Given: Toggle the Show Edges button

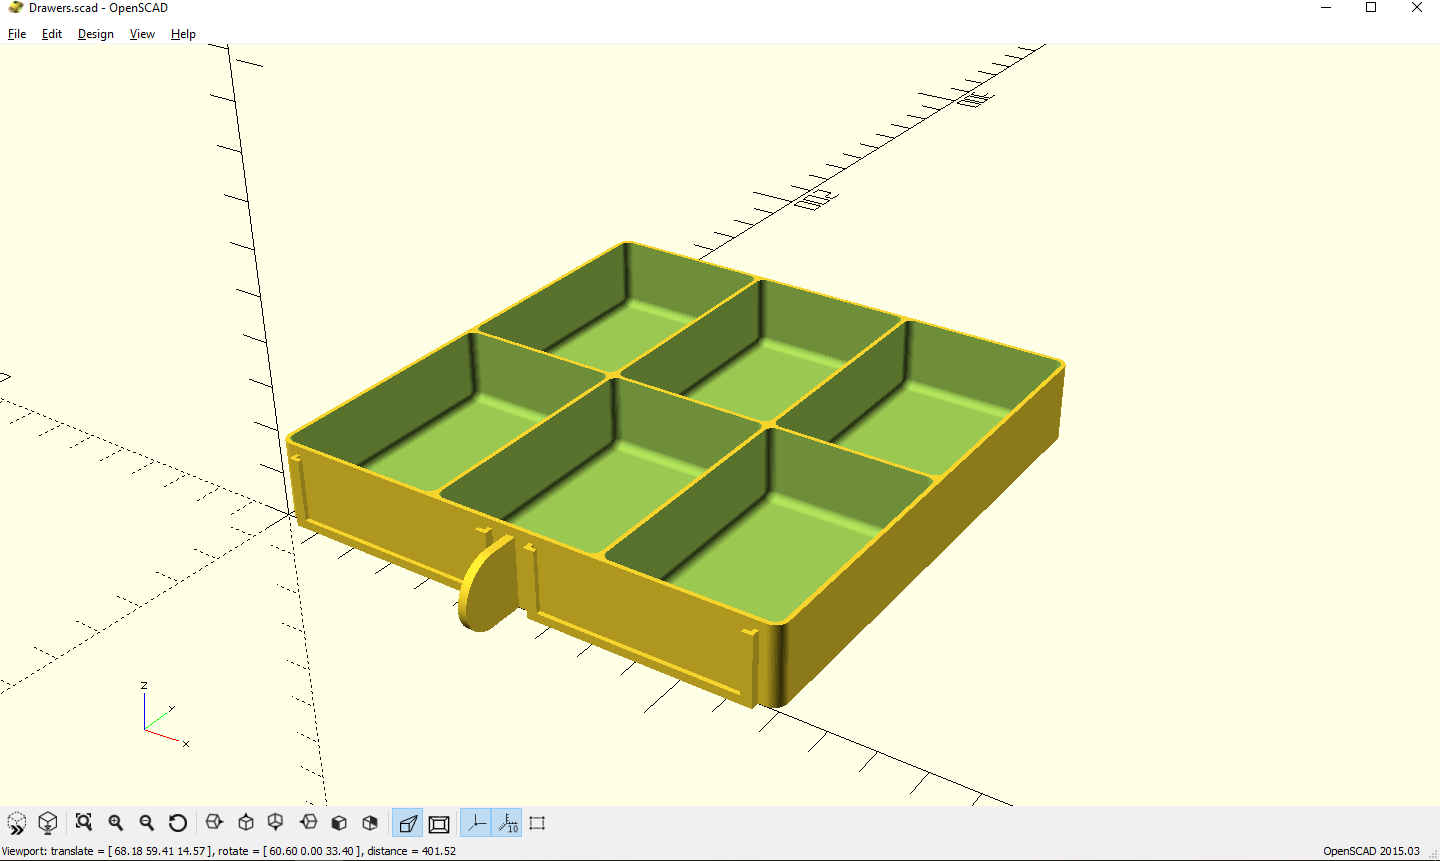Looking at the screenshot, I should click(537, 823).
